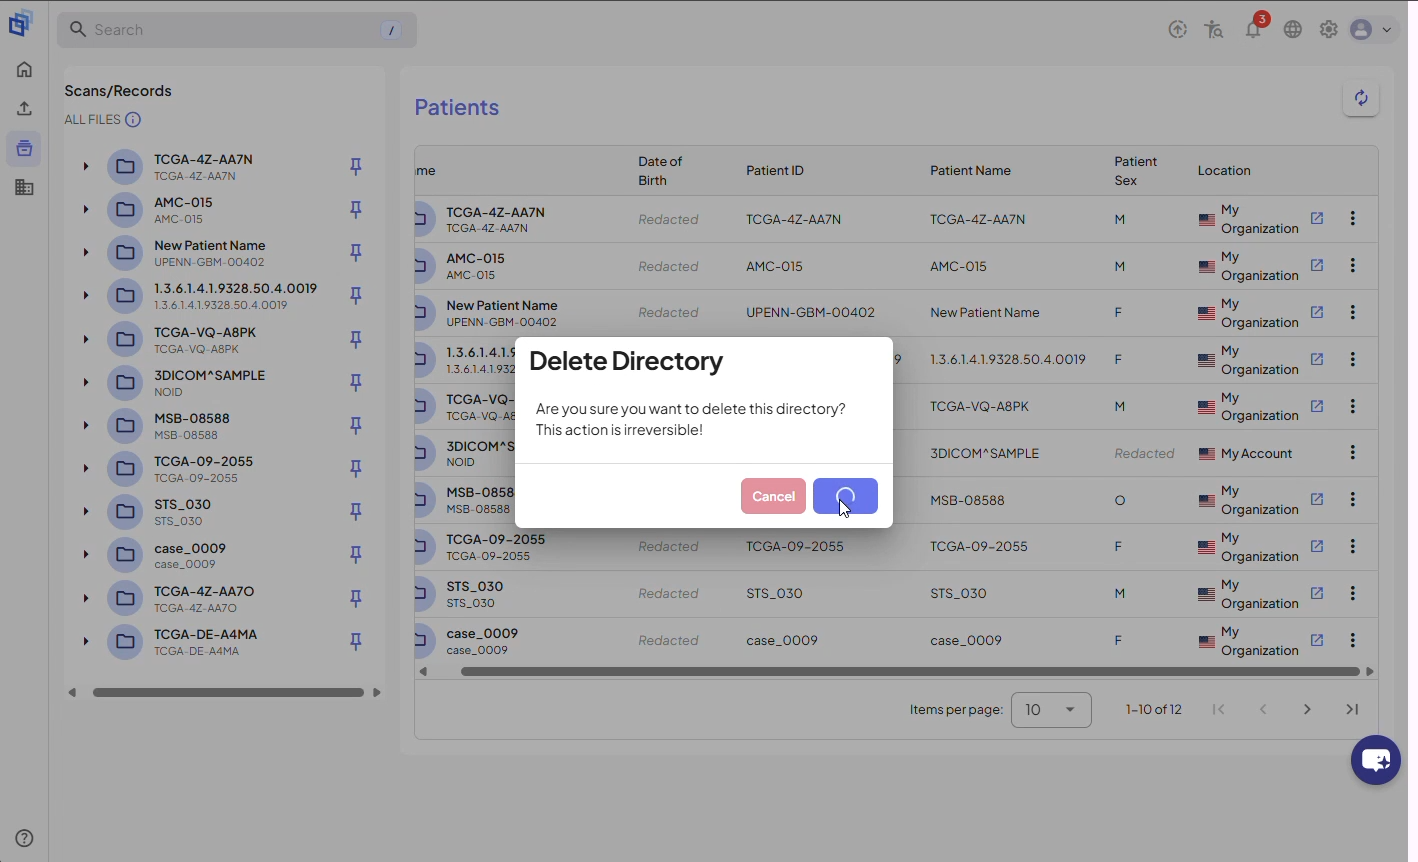Toggle pin for TCGA-4Z-AA7N folder

tap(356, 166)
